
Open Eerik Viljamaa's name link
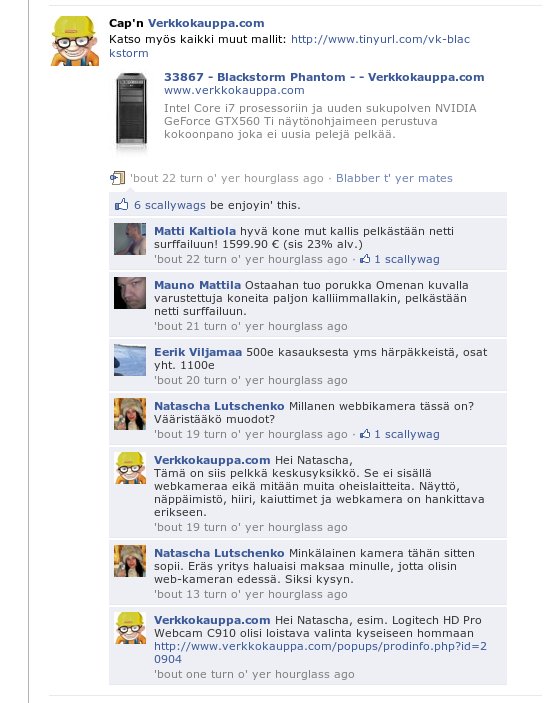click(x=198, y=352)
